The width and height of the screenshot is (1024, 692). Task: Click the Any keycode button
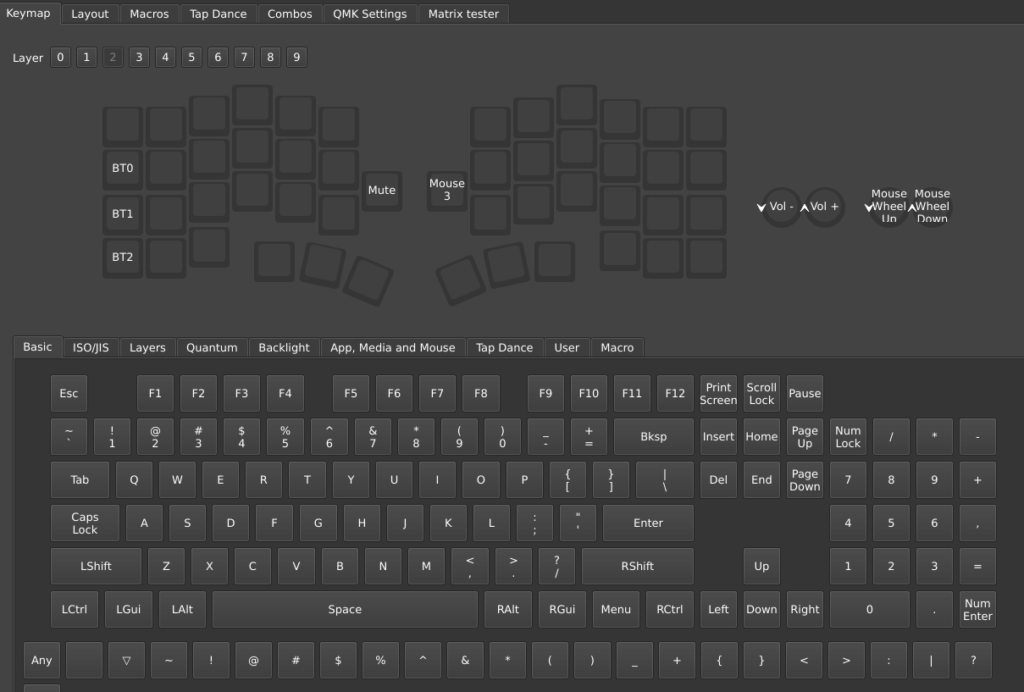[42, 660]
